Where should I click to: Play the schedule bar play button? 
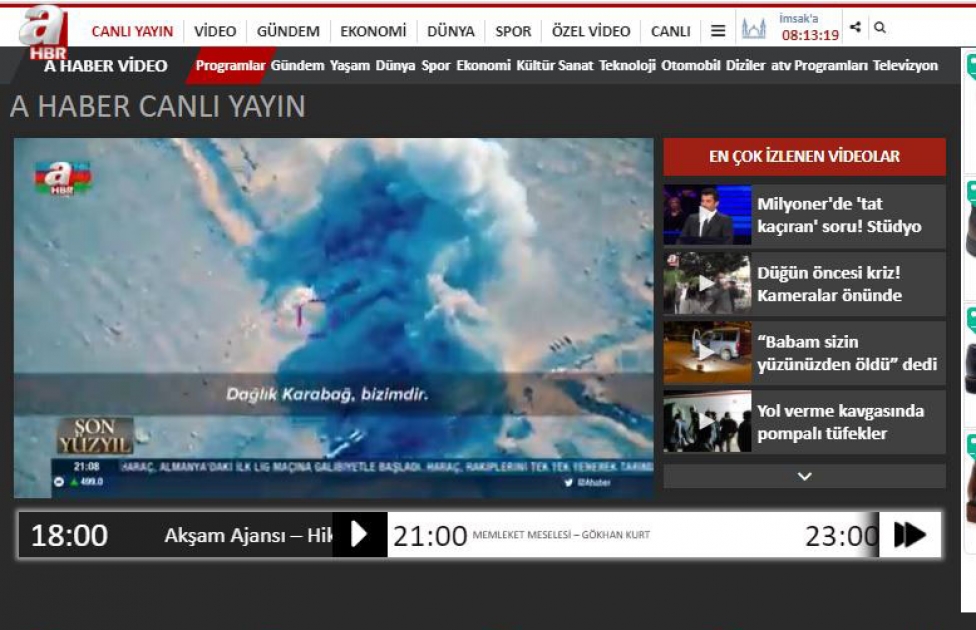359,534
